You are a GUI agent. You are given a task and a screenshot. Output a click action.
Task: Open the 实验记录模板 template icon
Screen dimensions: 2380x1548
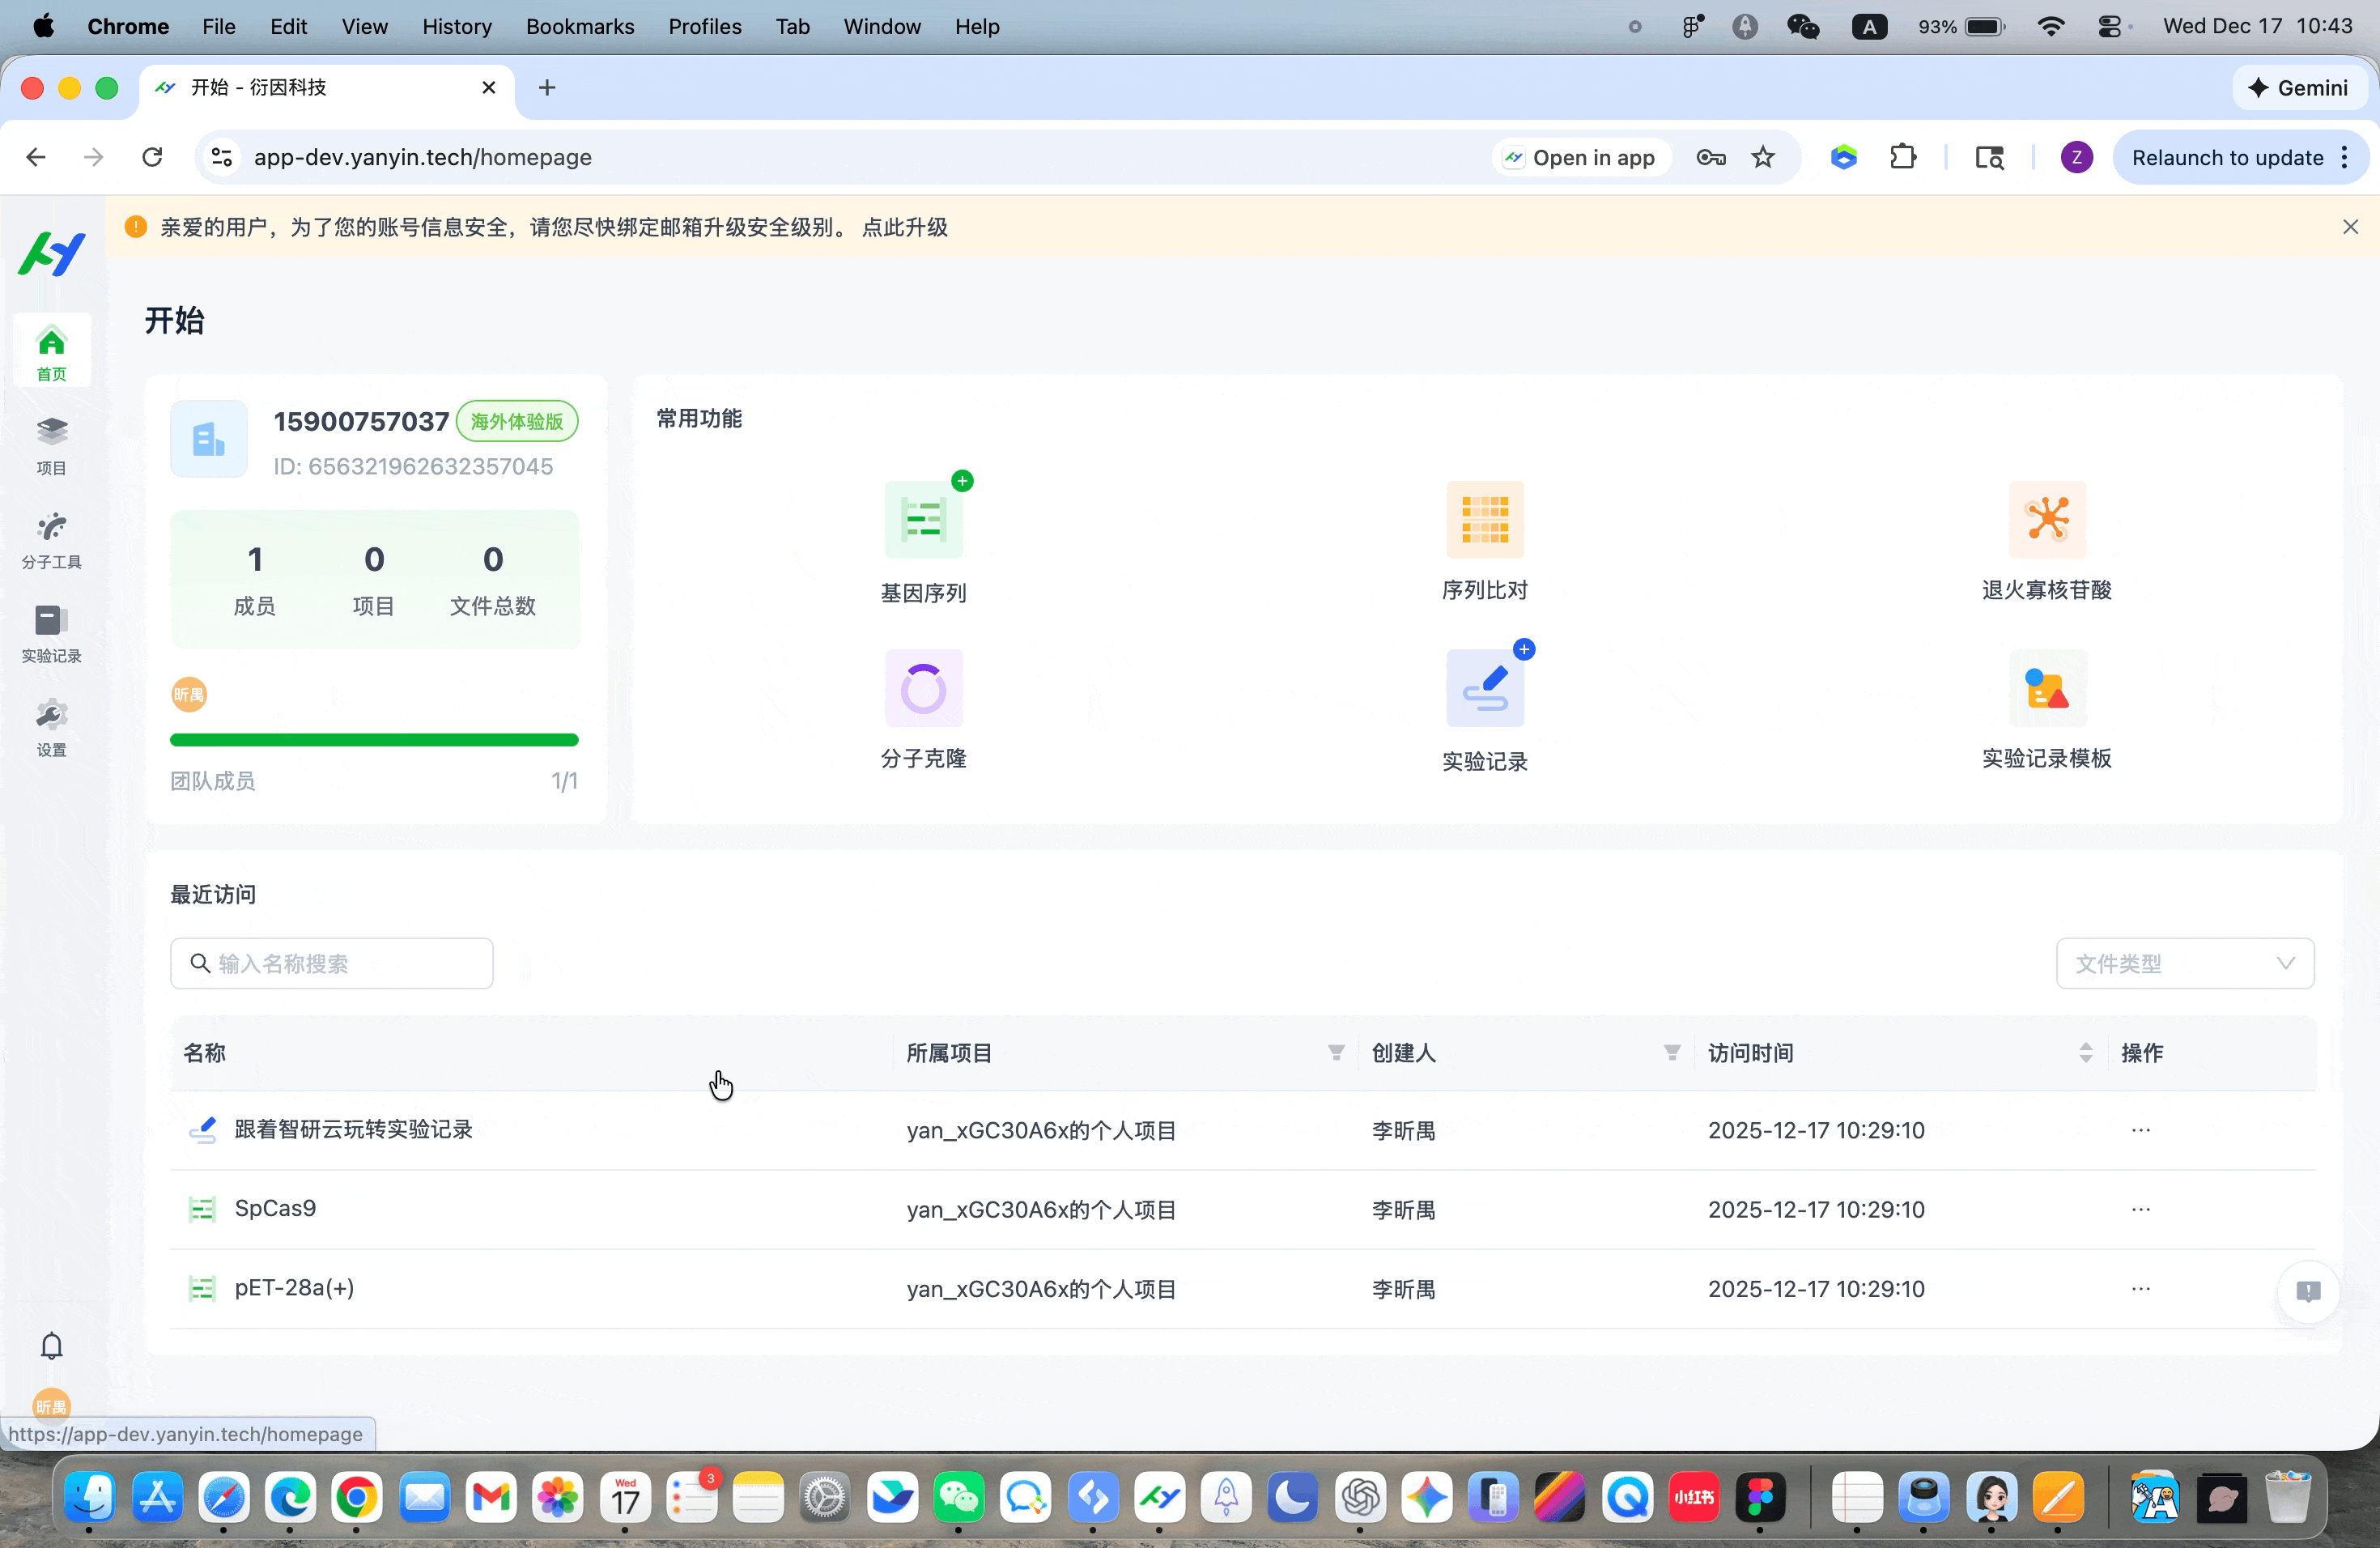click(x=2046, y=688)
